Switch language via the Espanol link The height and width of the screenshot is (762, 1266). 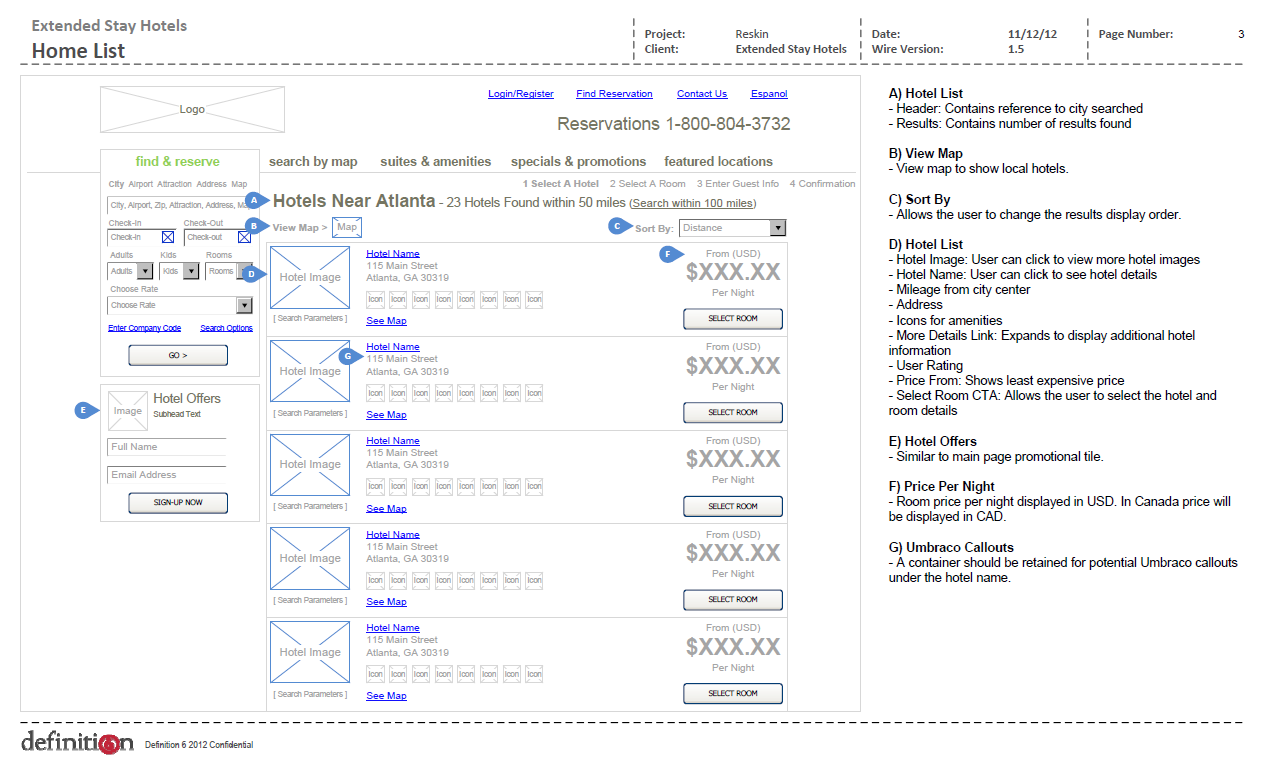click(x=769, y=94)
